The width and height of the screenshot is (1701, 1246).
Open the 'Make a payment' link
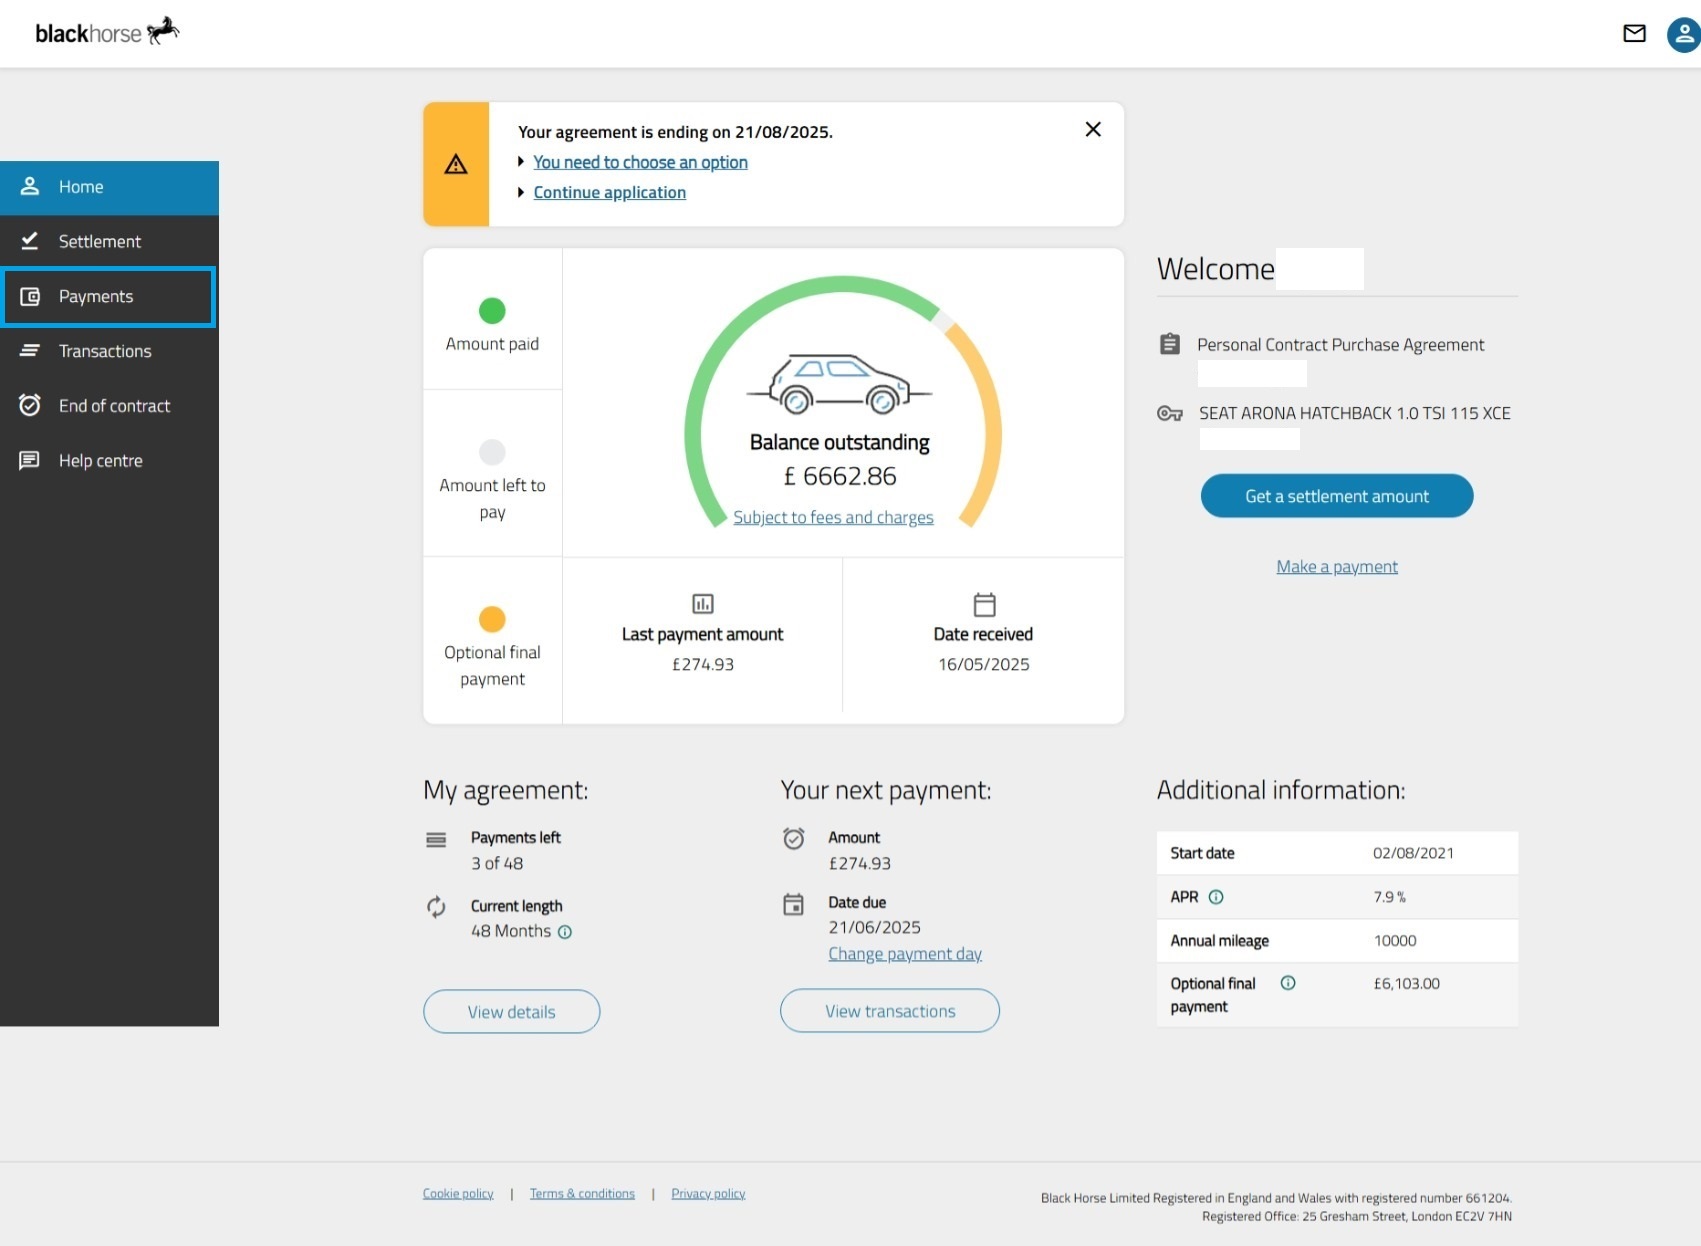pyautogui.click(x=1337, y=567)
